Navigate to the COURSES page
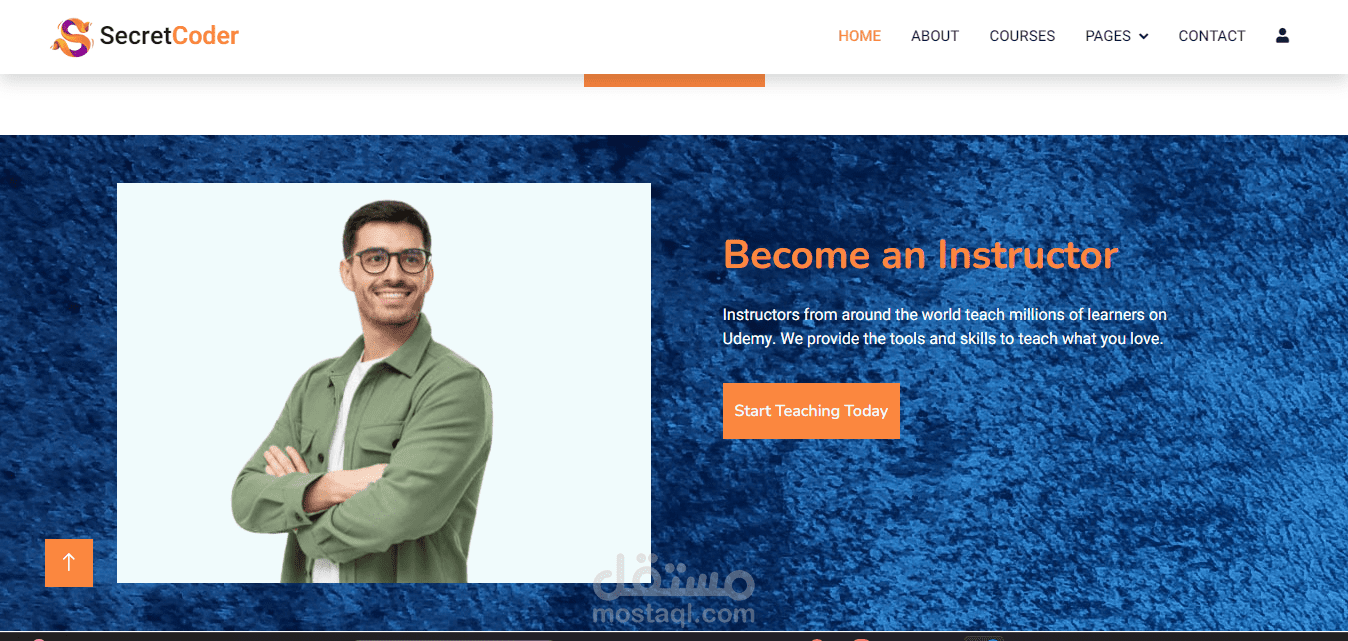The image size is (1348, 641). tap(1022, 36)
